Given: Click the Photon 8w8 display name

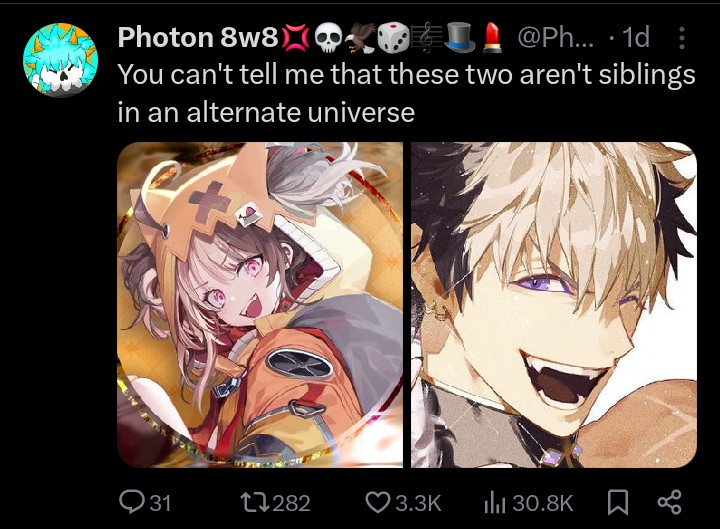Looking at the screenshot, I should tap(198, 37).
